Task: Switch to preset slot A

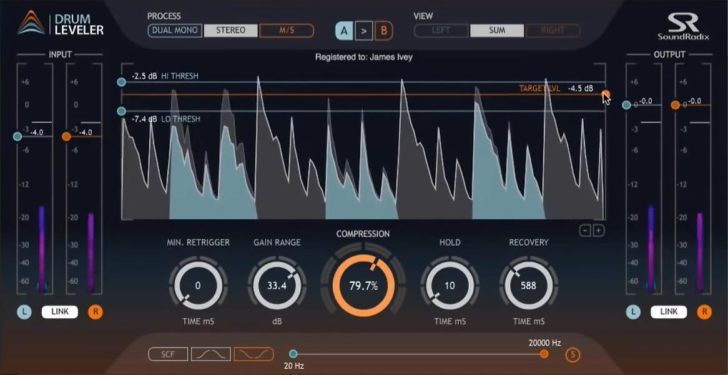Action: (344, 31)
